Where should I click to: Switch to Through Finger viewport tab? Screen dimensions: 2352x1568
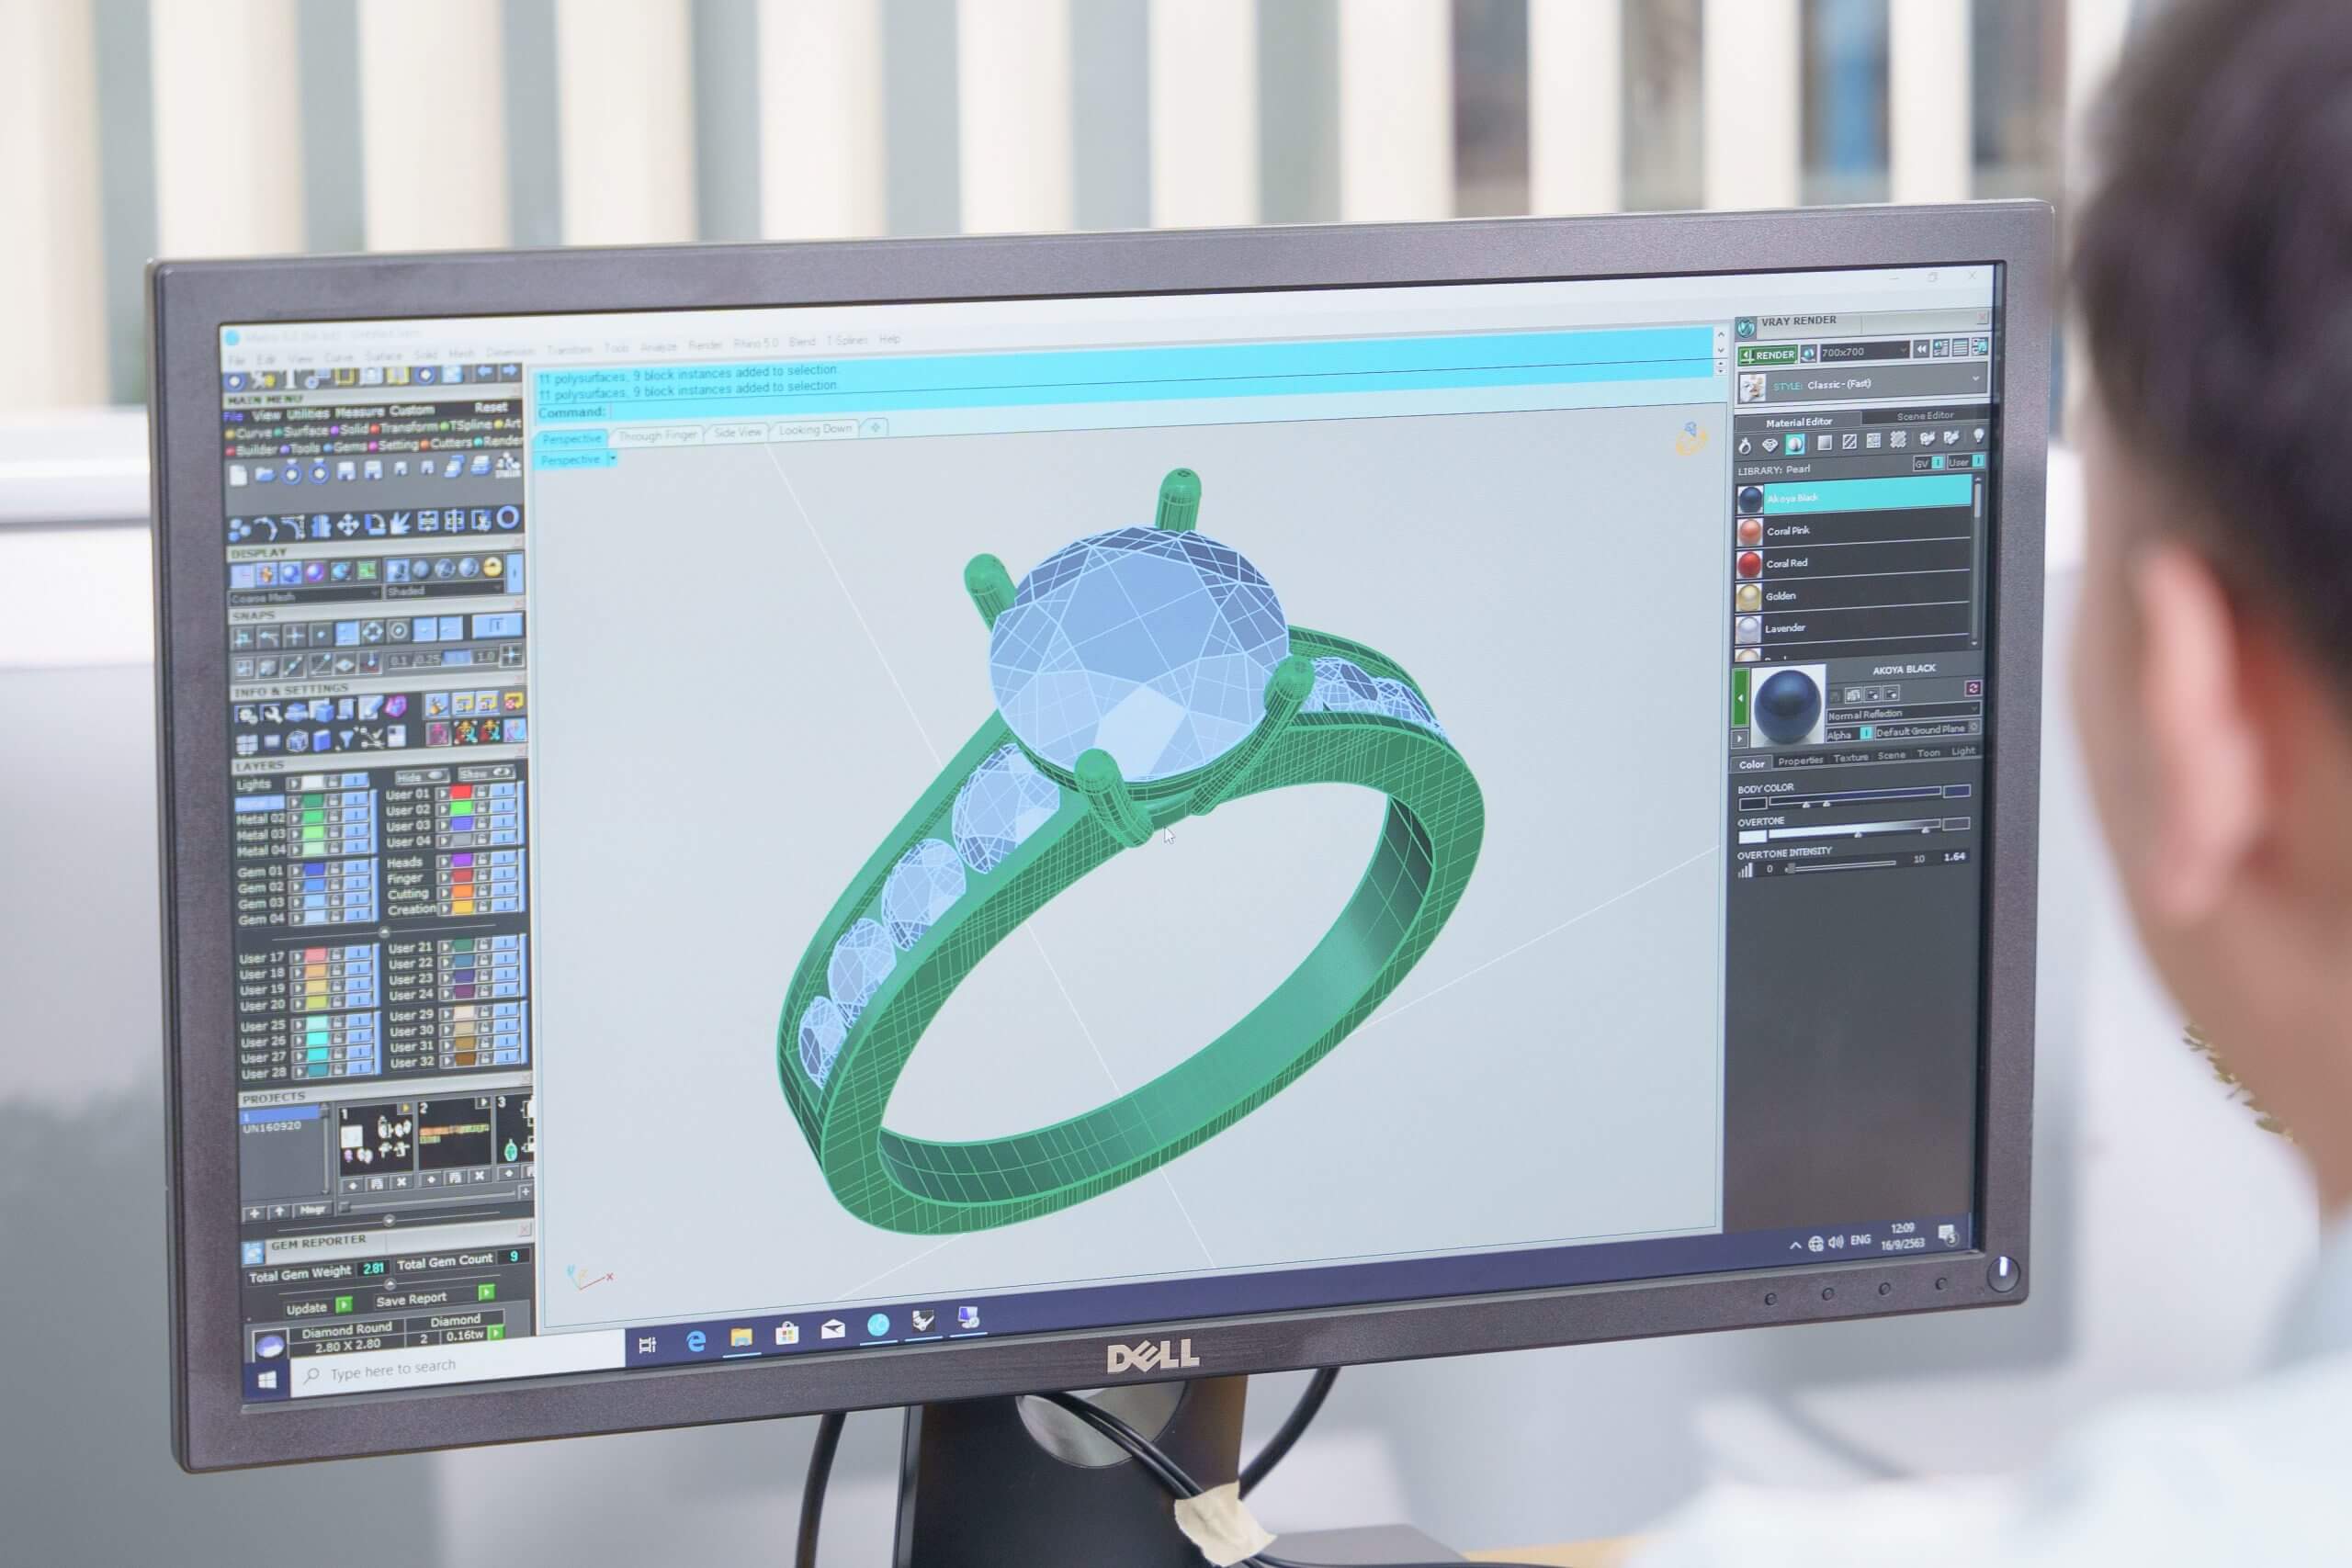click(656, 435)
